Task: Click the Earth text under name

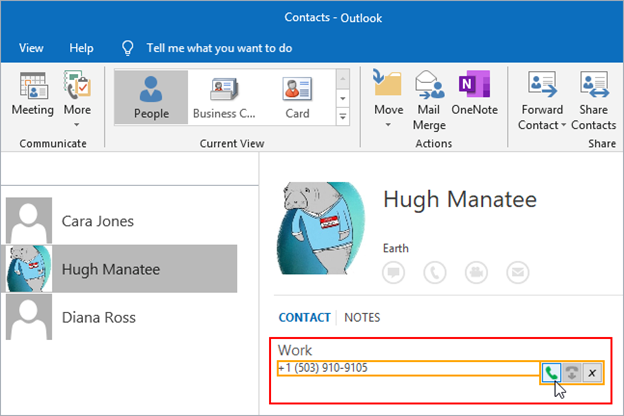Action: (x=396, y=248)
